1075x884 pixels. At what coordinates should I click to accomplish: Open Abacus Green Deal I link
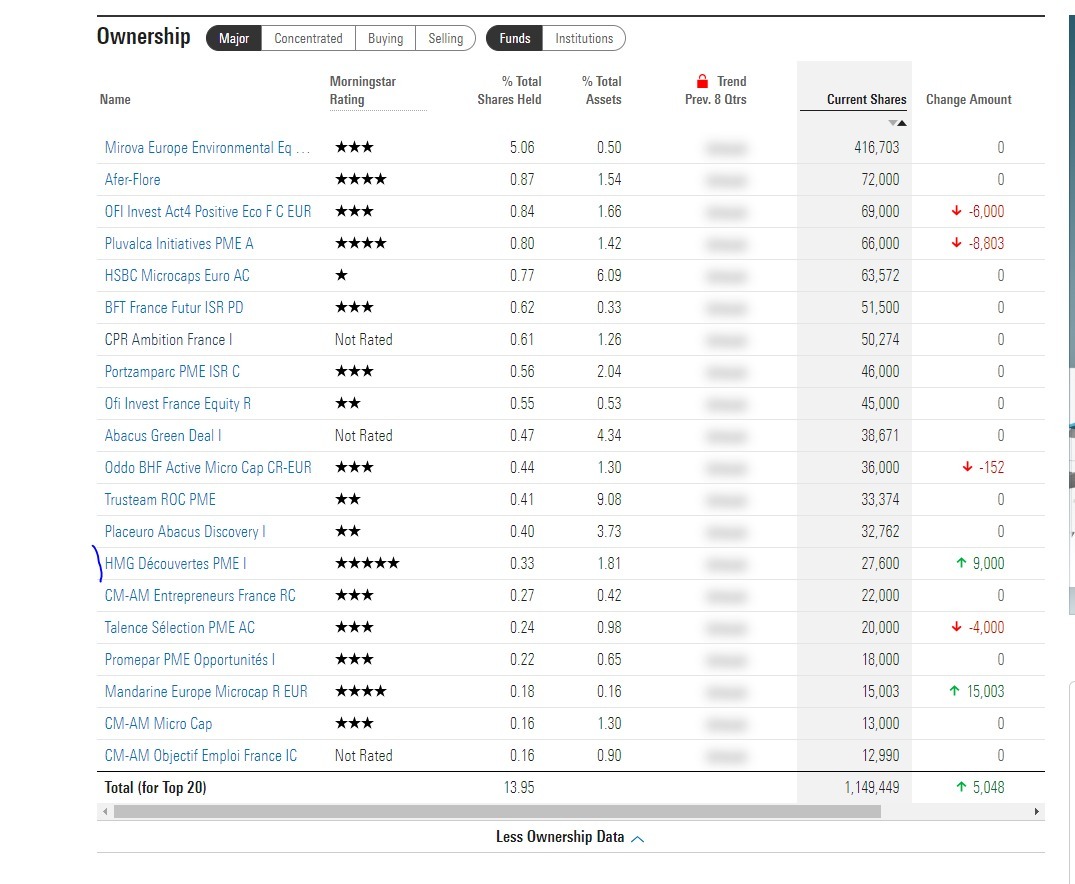163,435
